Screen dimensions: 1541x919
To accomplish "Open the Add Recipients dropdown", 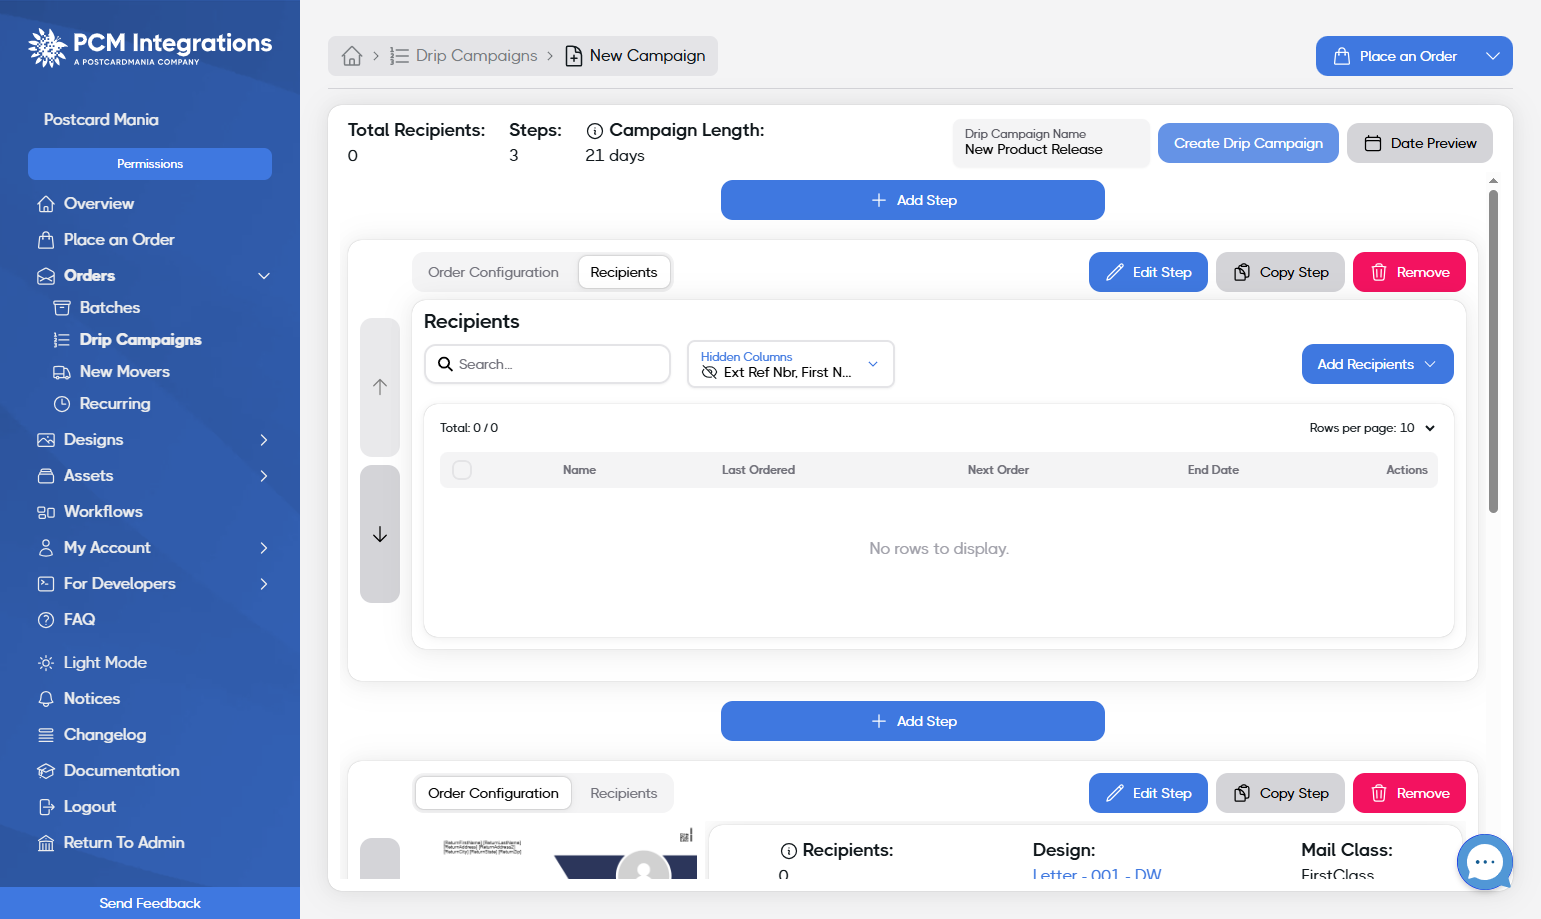I will [x=1377, y=364].
